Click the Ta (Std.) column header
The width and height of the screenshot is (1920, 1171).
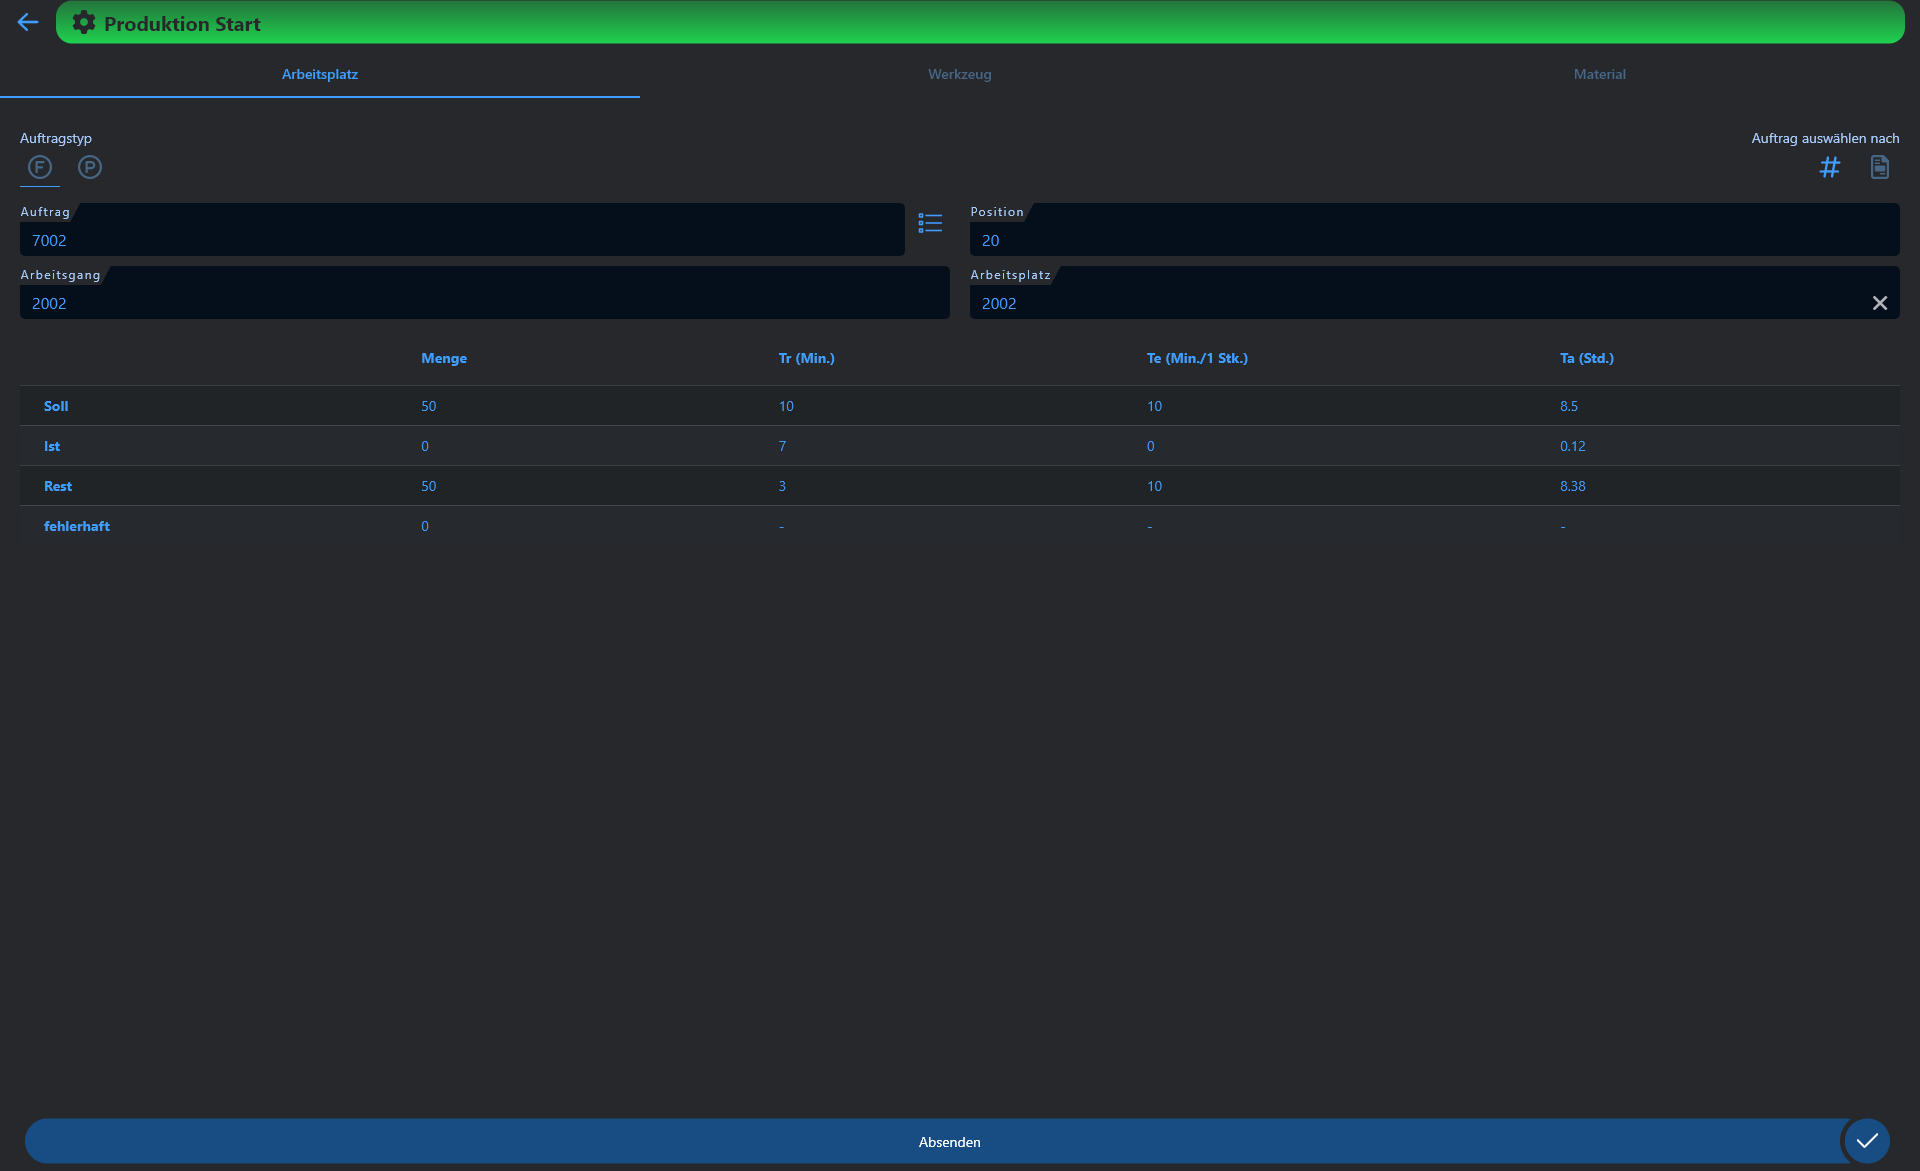(x=1587, y=358)
